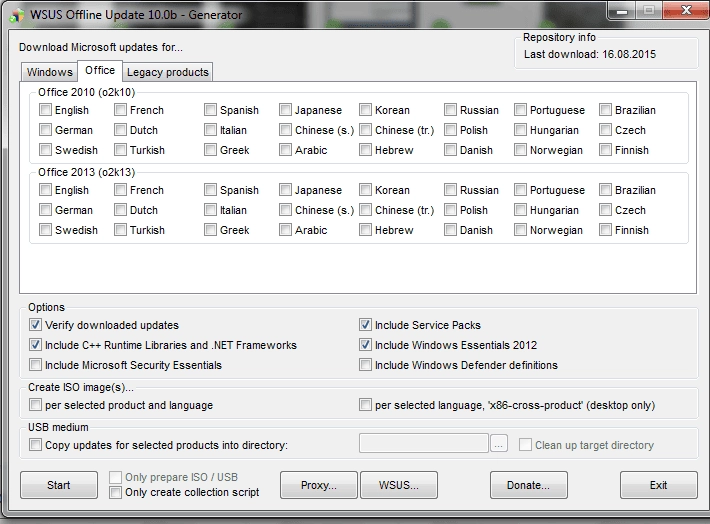Tick Japanese in Office 2010 group
The height and width of the screenshot is (524, 710).
tap(285, 110)
